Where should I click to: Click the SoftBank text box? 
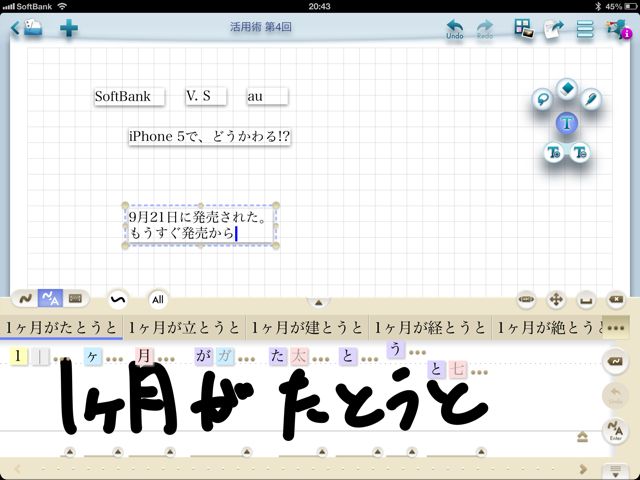tap(129, 97)
